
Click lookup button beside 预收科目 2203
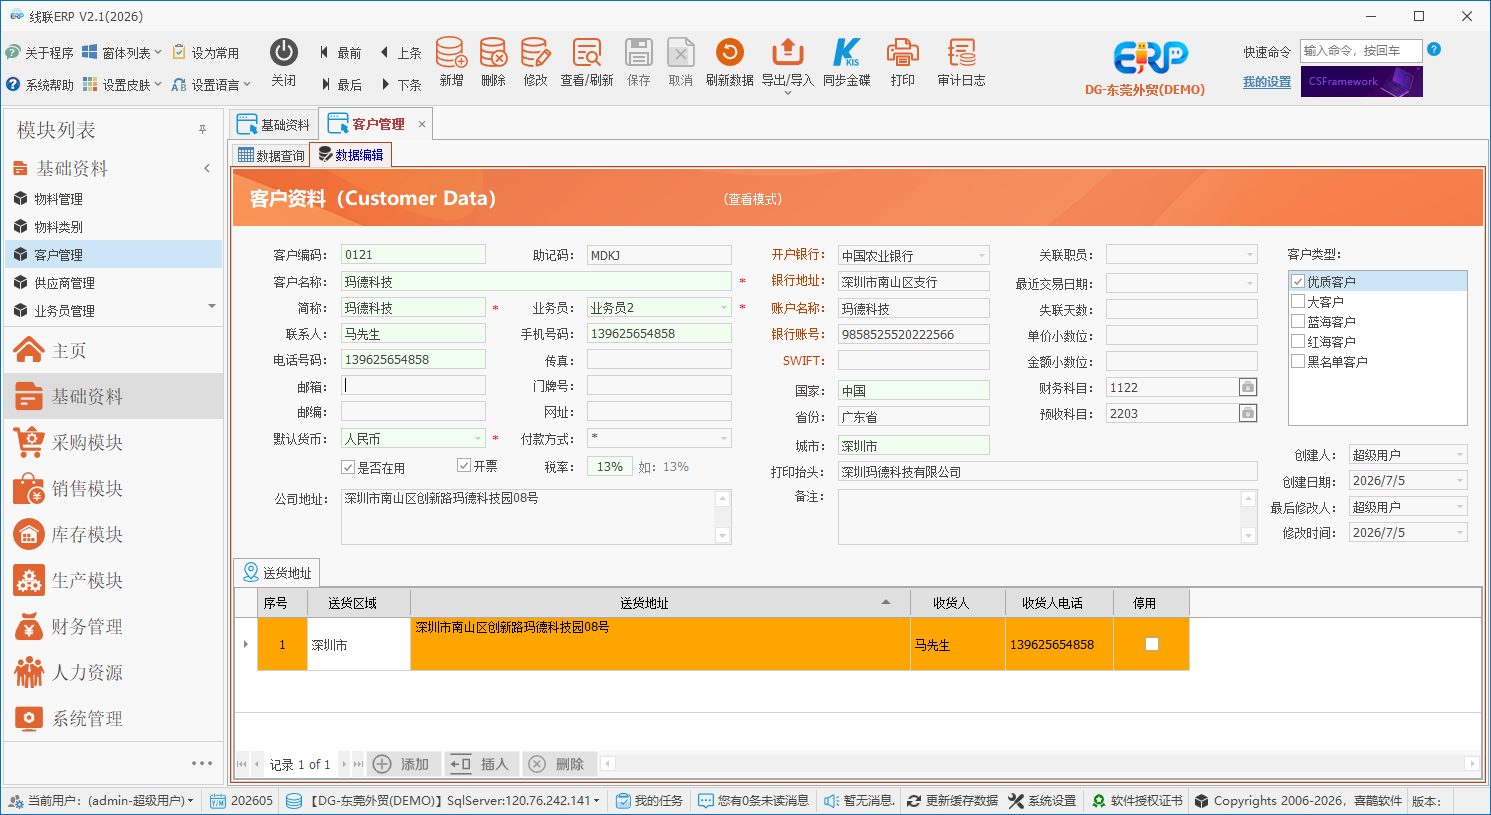(x=1248, y=413)
